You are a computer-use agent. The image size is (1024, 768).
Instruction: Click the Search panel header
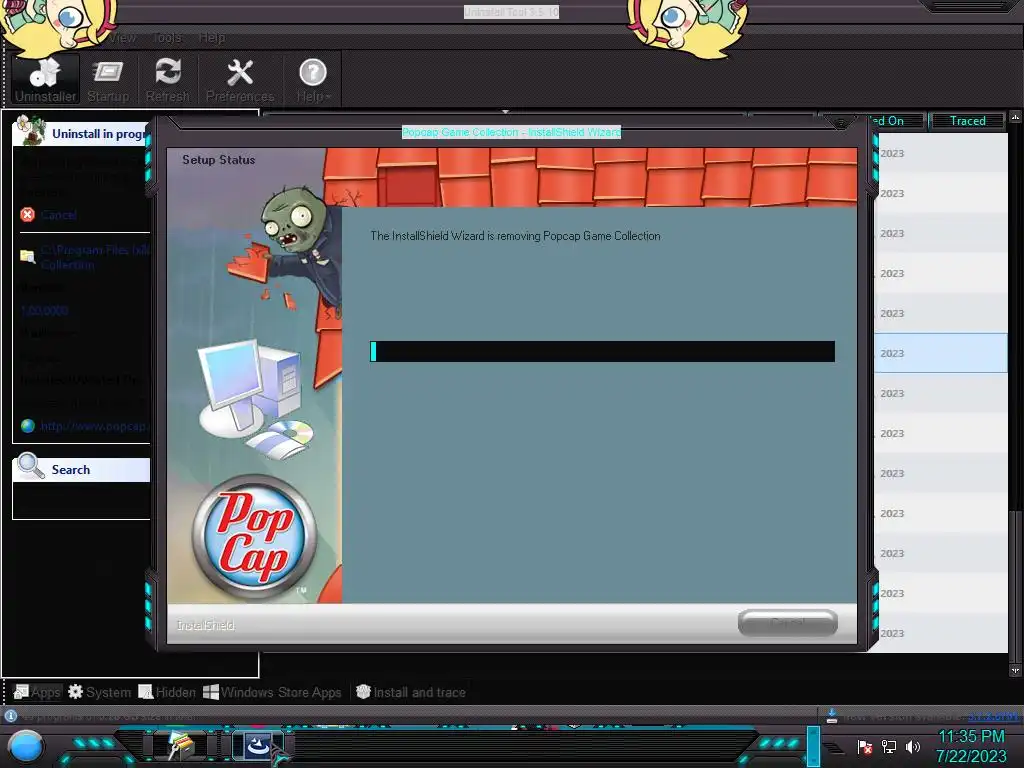click(x=81, y=470)
